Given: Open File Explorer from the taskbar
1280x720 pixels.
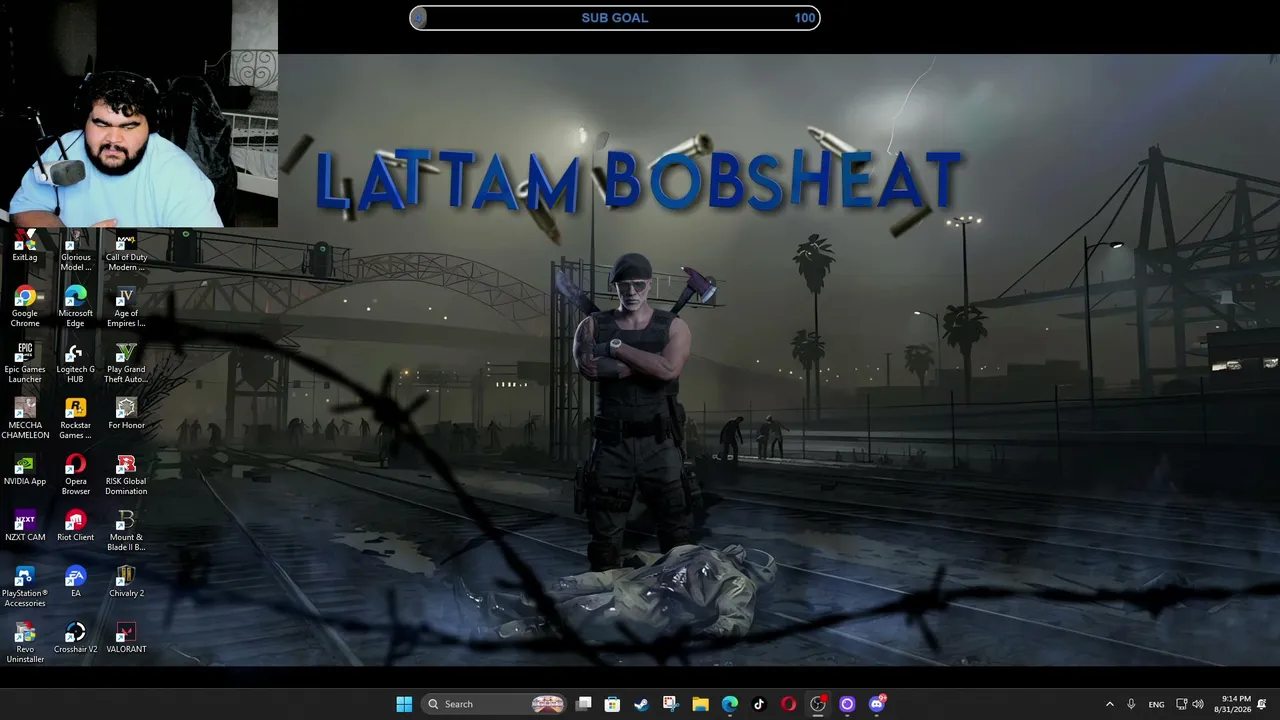Looking at the screenshot, I should pos(701,704).
